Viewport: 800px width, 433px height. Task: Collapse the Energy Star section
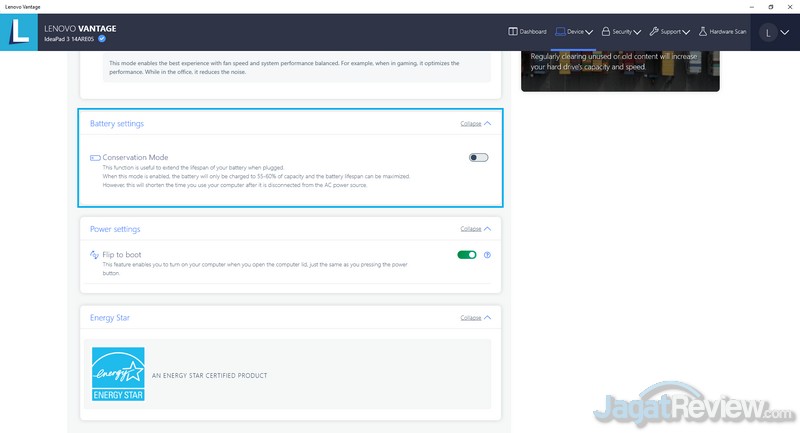475,318
